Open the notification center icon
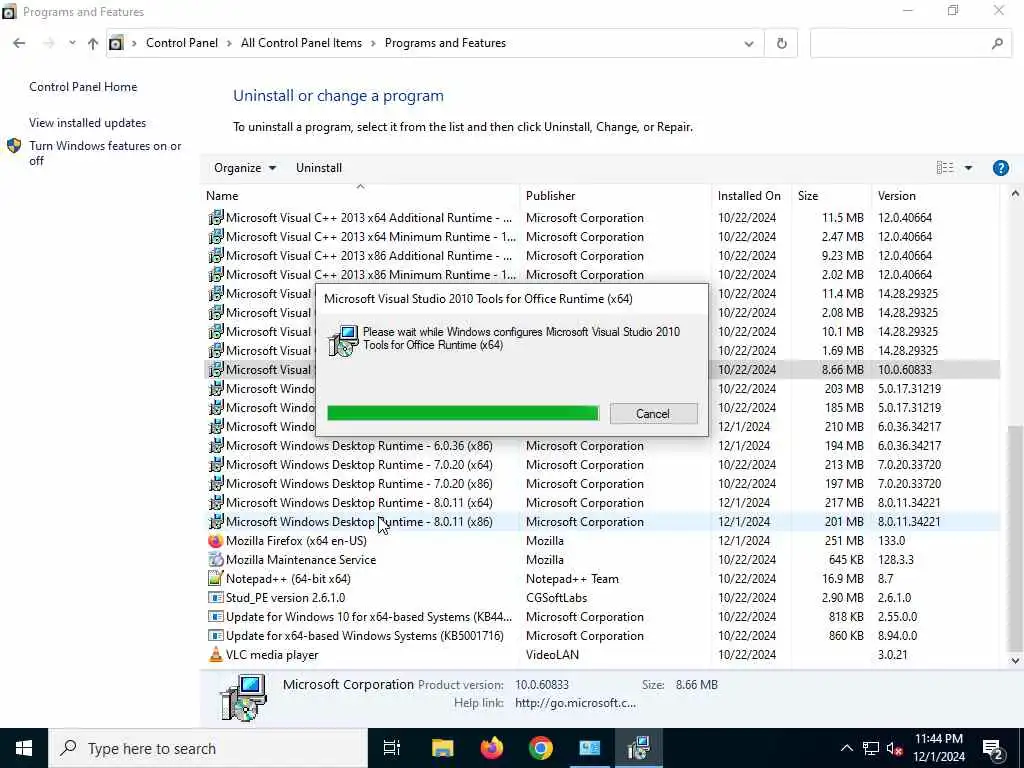Screen dimensions: 1024x768 point(992,748)
